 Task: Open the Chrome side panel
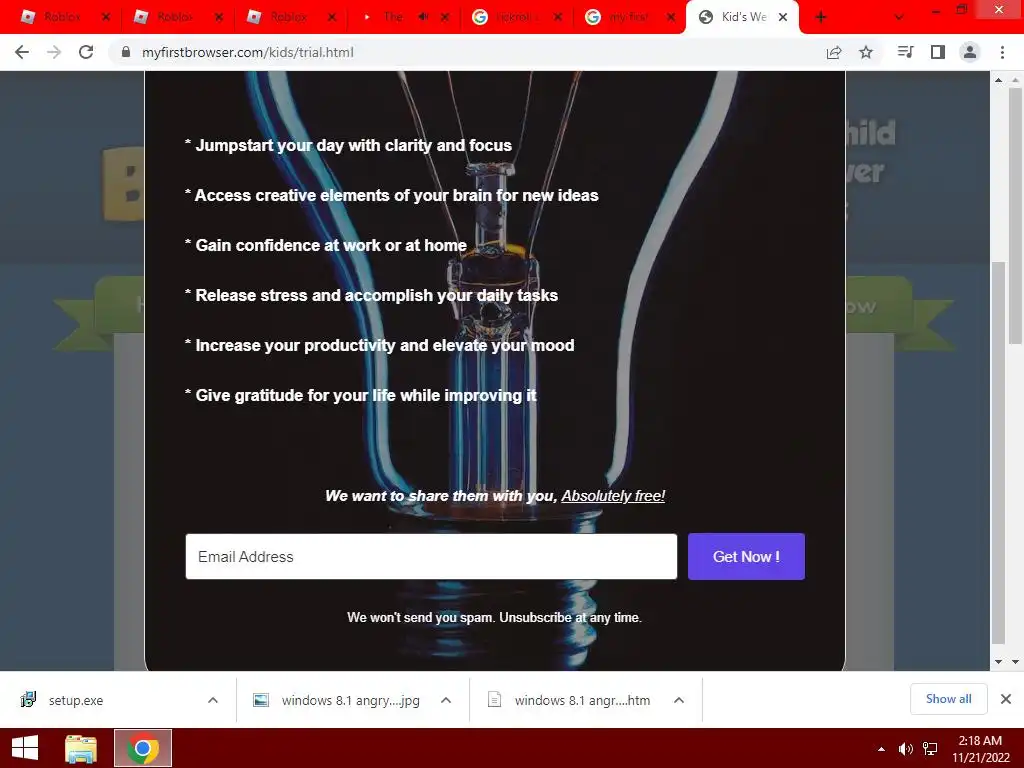(938, 52)
